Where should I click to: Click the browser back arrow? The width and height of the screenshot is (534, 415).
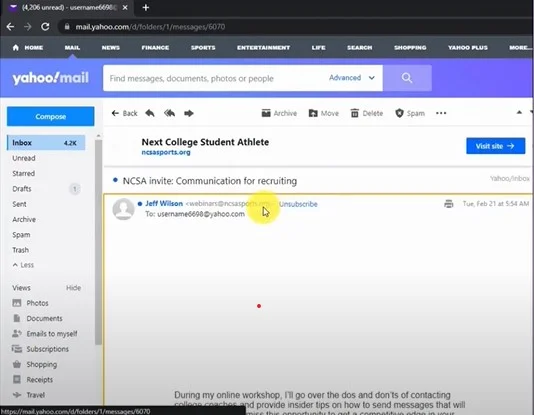[x=10, y=27]
